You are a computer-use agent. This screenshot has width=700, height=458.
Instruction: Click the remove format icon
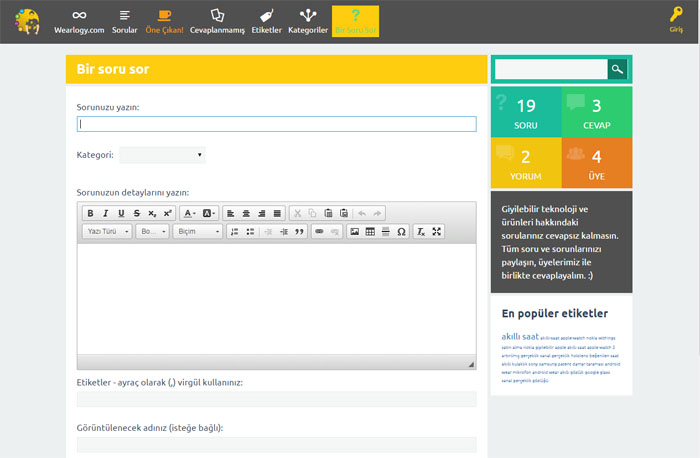tap(421, 231)
